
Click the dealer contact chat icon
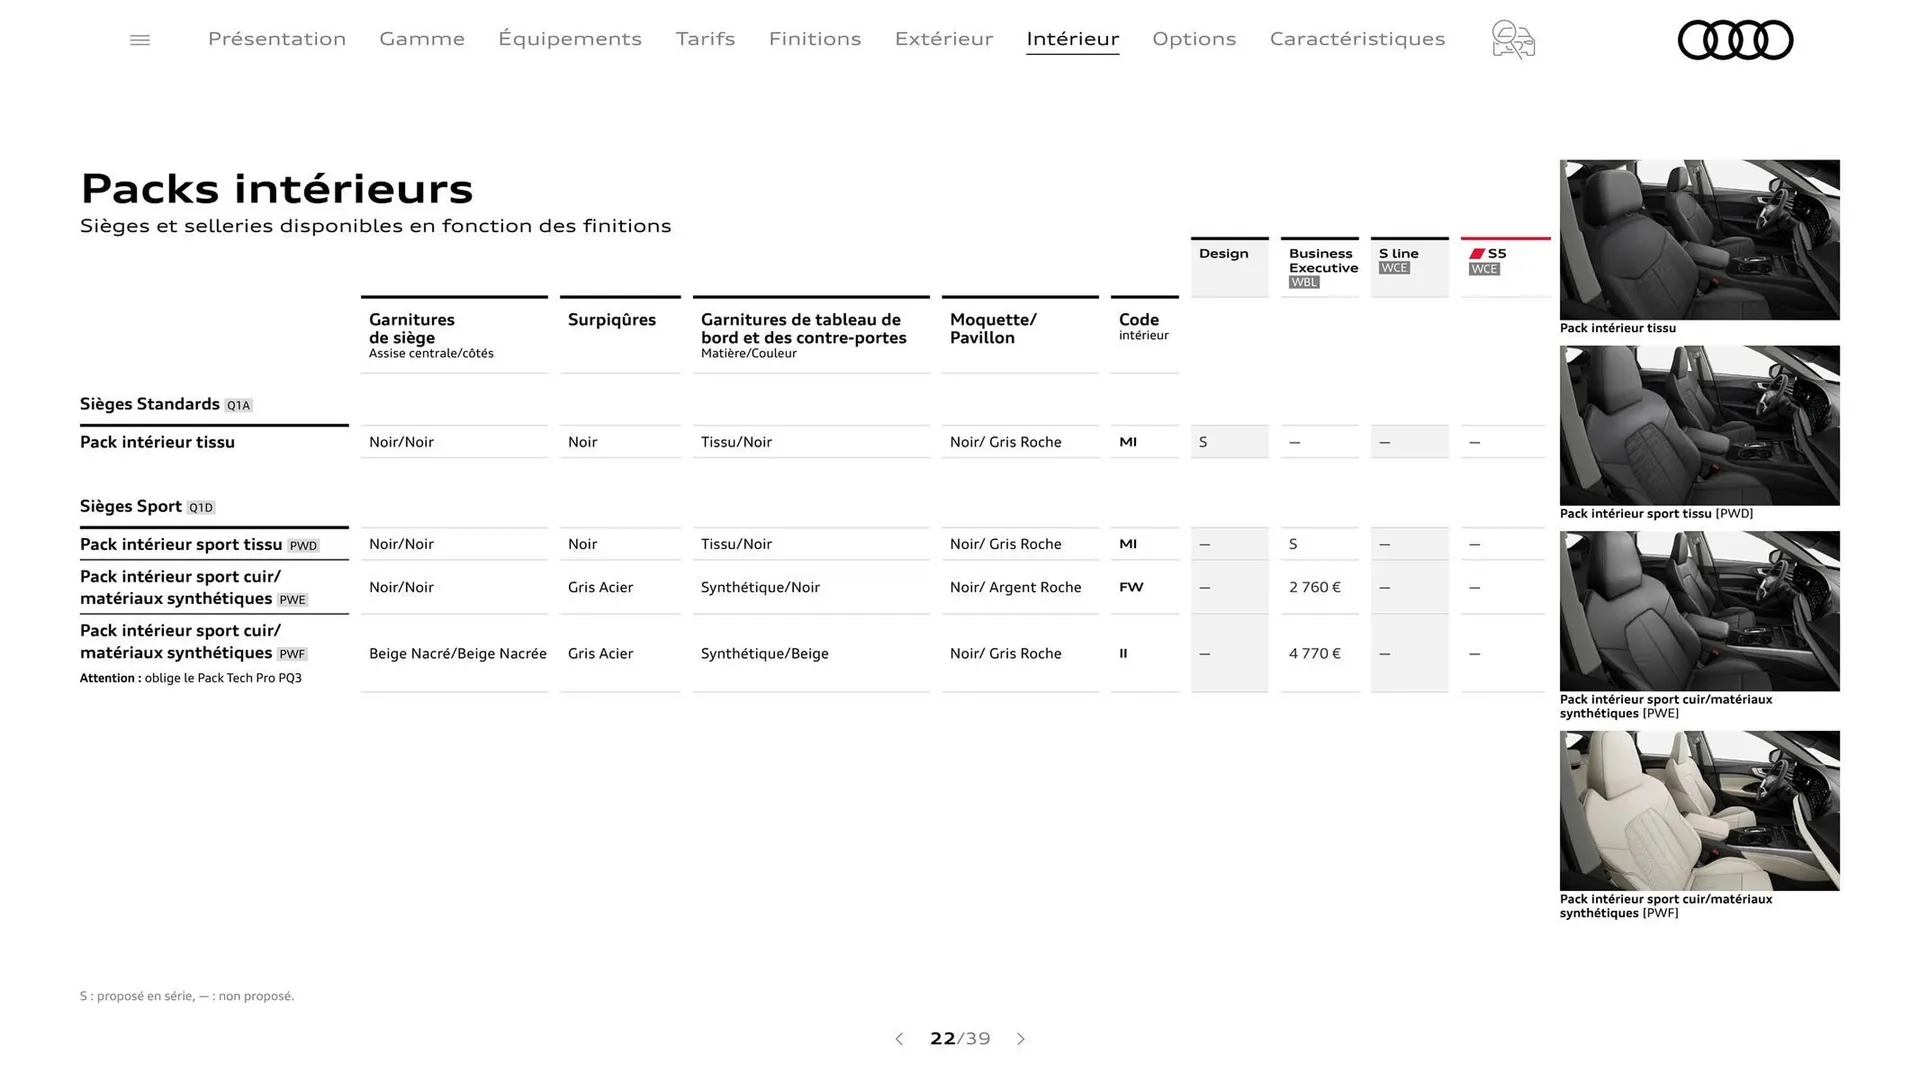(1513, 40)
